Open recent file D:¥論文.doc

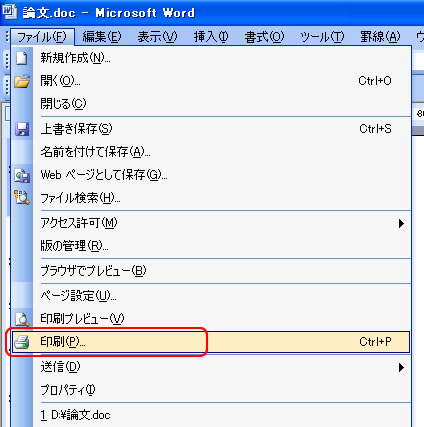point(75,415)
